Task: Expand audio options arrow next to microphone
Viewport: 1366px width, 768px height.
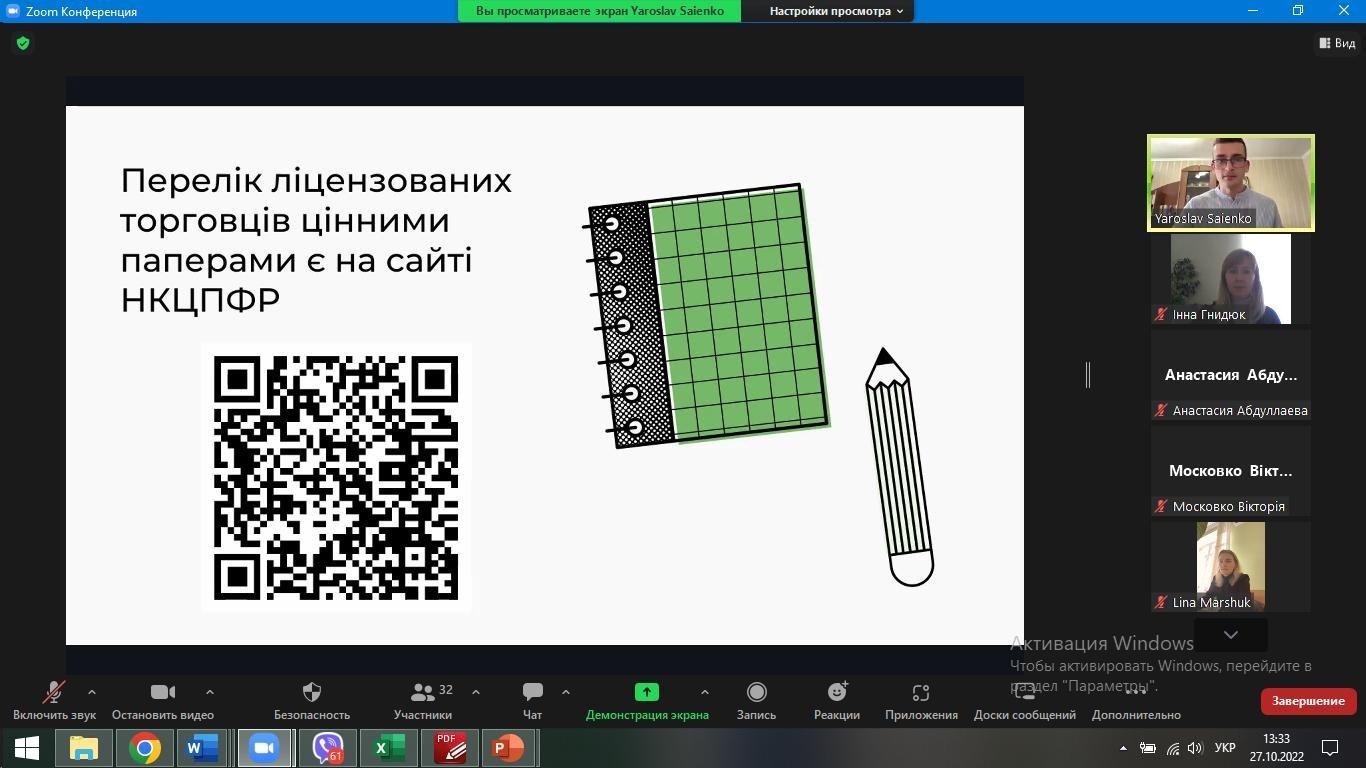Action: tap(92, 691)
